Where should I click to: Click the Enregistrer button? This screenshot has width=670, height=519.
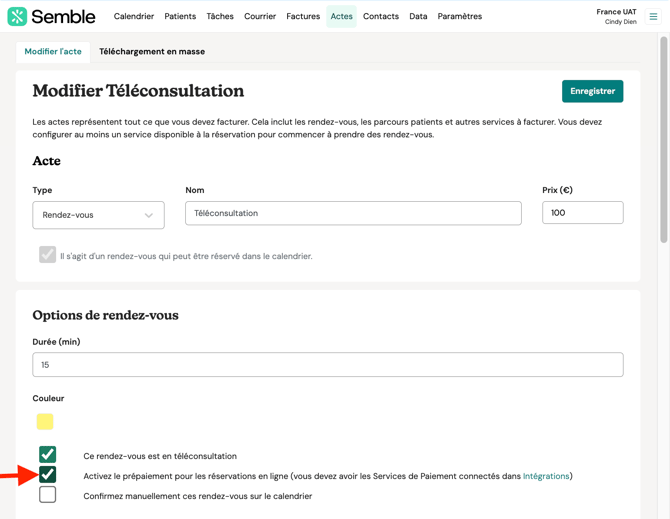592,91
